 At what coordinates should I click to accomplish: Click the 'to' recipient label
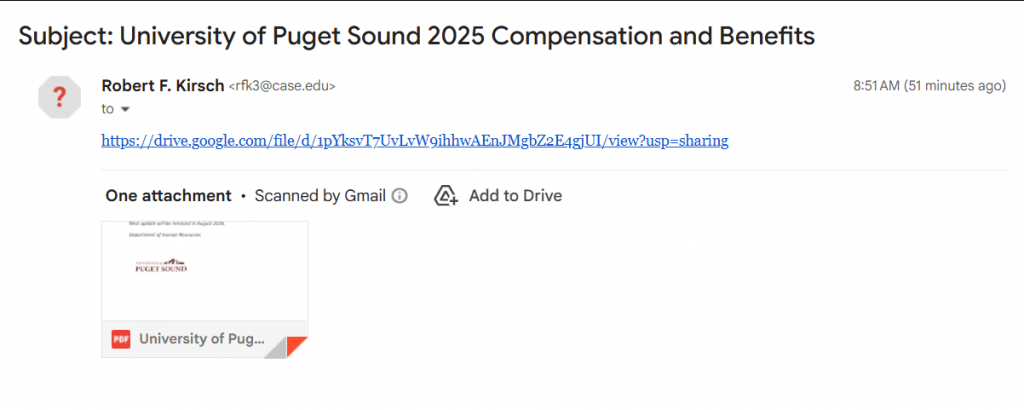[x=108, y=109]
